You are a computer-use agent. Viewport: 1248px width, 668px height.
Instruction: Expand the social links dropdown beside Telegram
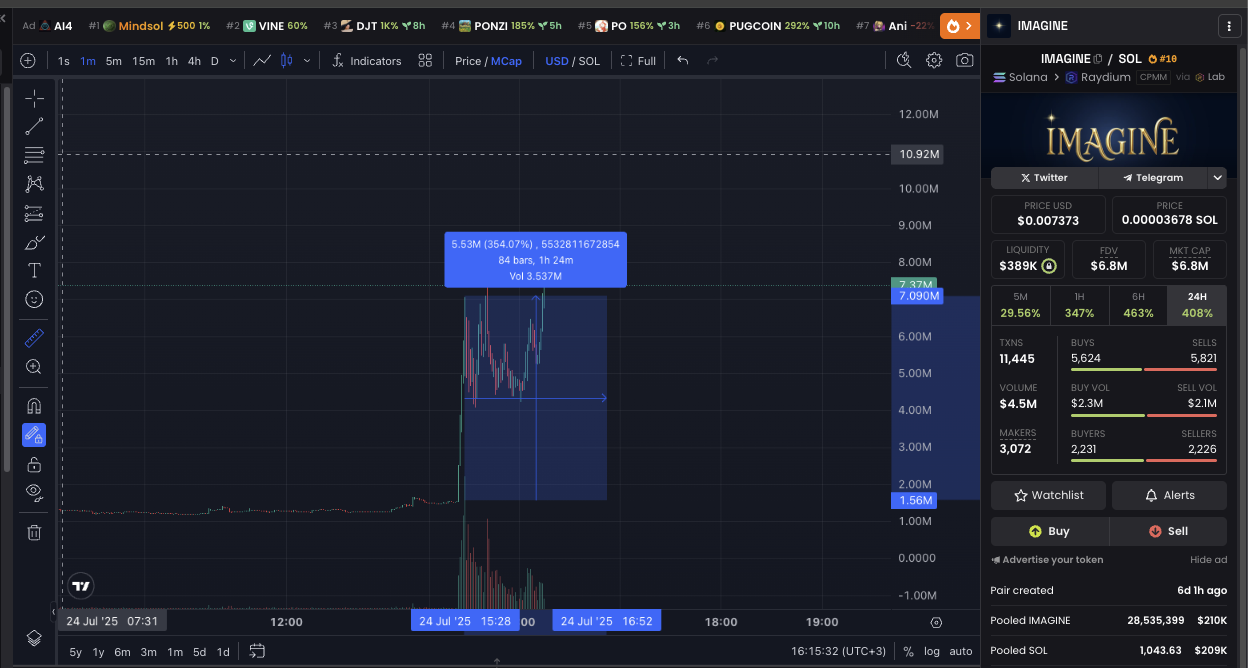[1217, 177]
